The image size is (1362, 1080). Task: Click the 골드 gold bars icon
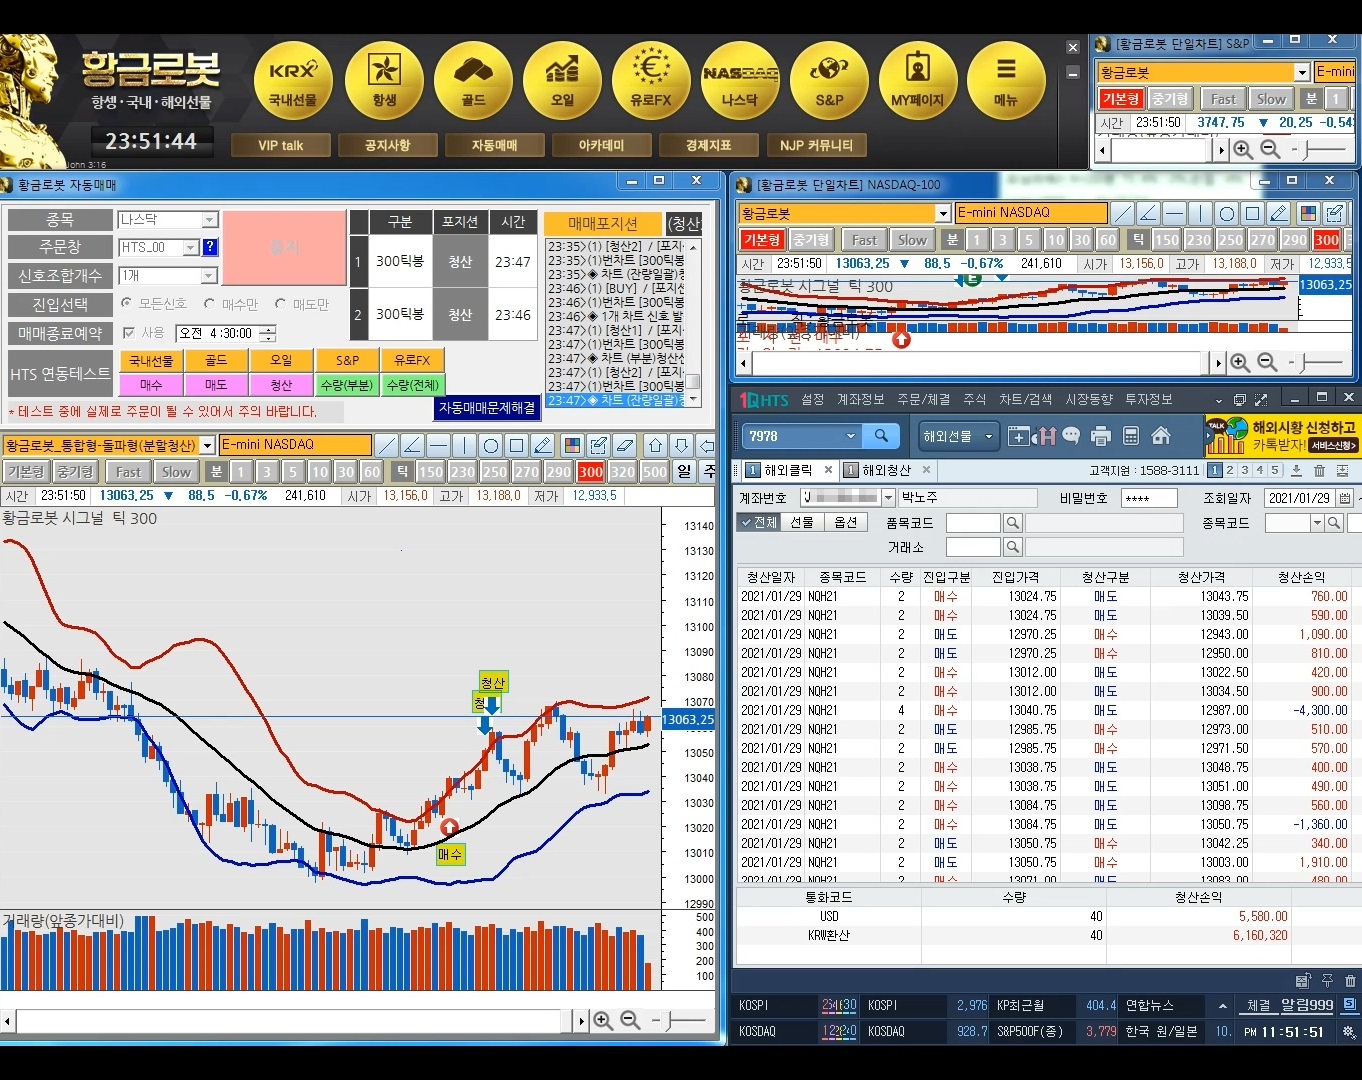click(473, 82)
